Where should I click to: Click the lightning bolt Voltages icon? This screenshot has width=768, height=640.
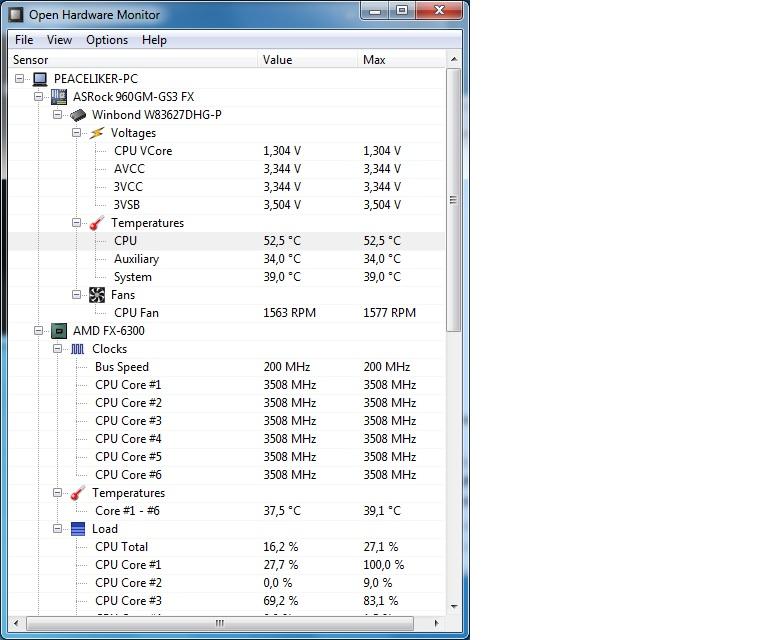click(97, 133)
